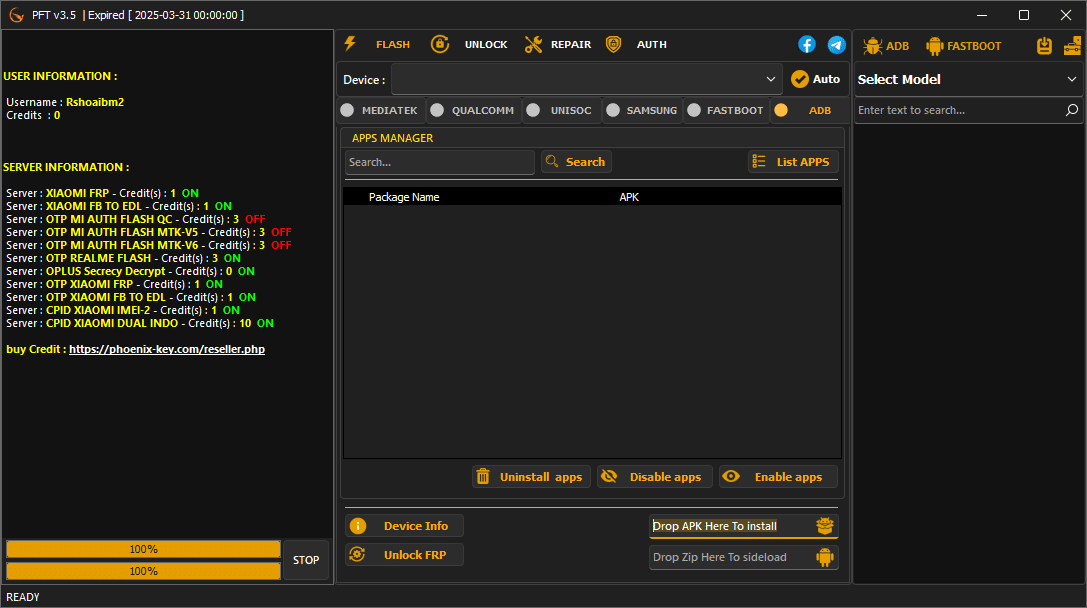Open the Unlock padlock tool
This screenshot has height=608, width=1087.
coord(440,44)
